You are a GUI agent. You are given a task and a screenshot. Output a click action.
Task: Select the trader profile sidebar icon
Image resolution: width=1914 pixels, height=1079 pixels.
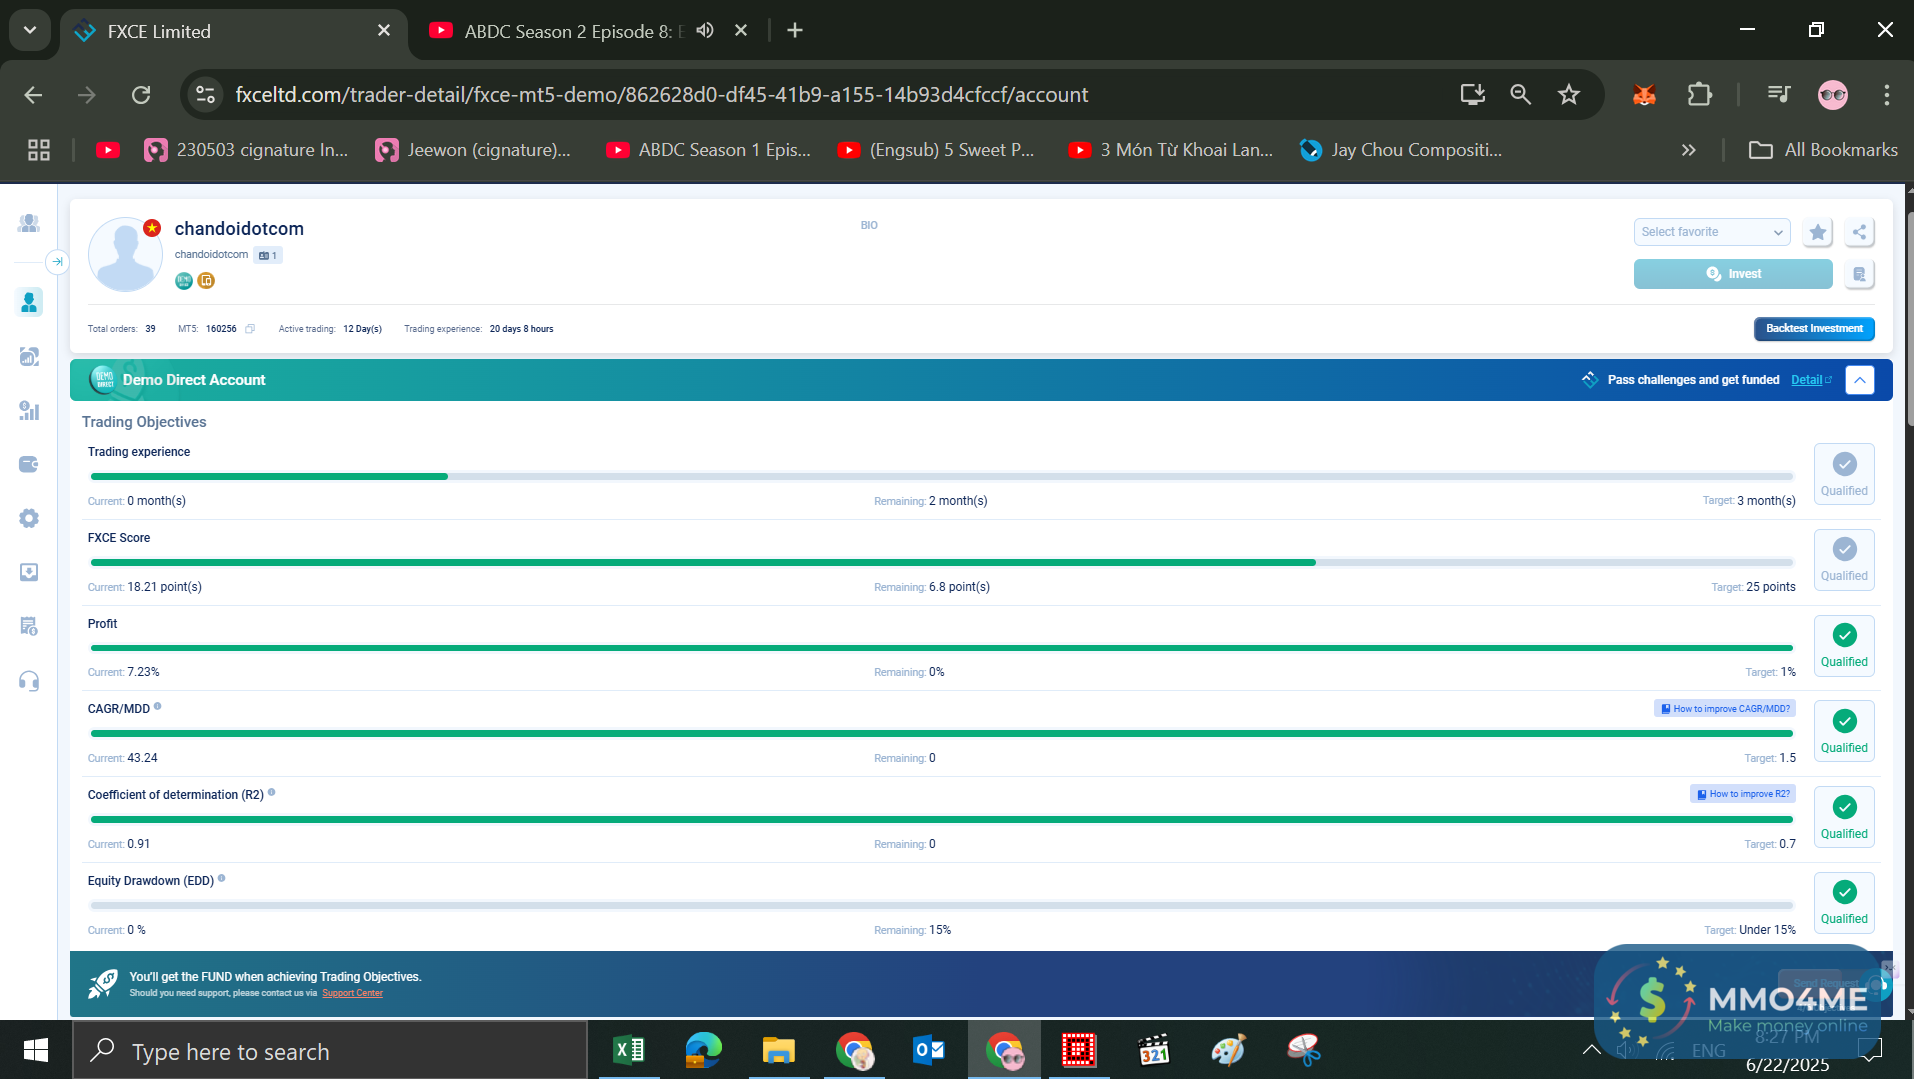click(29, 302)
